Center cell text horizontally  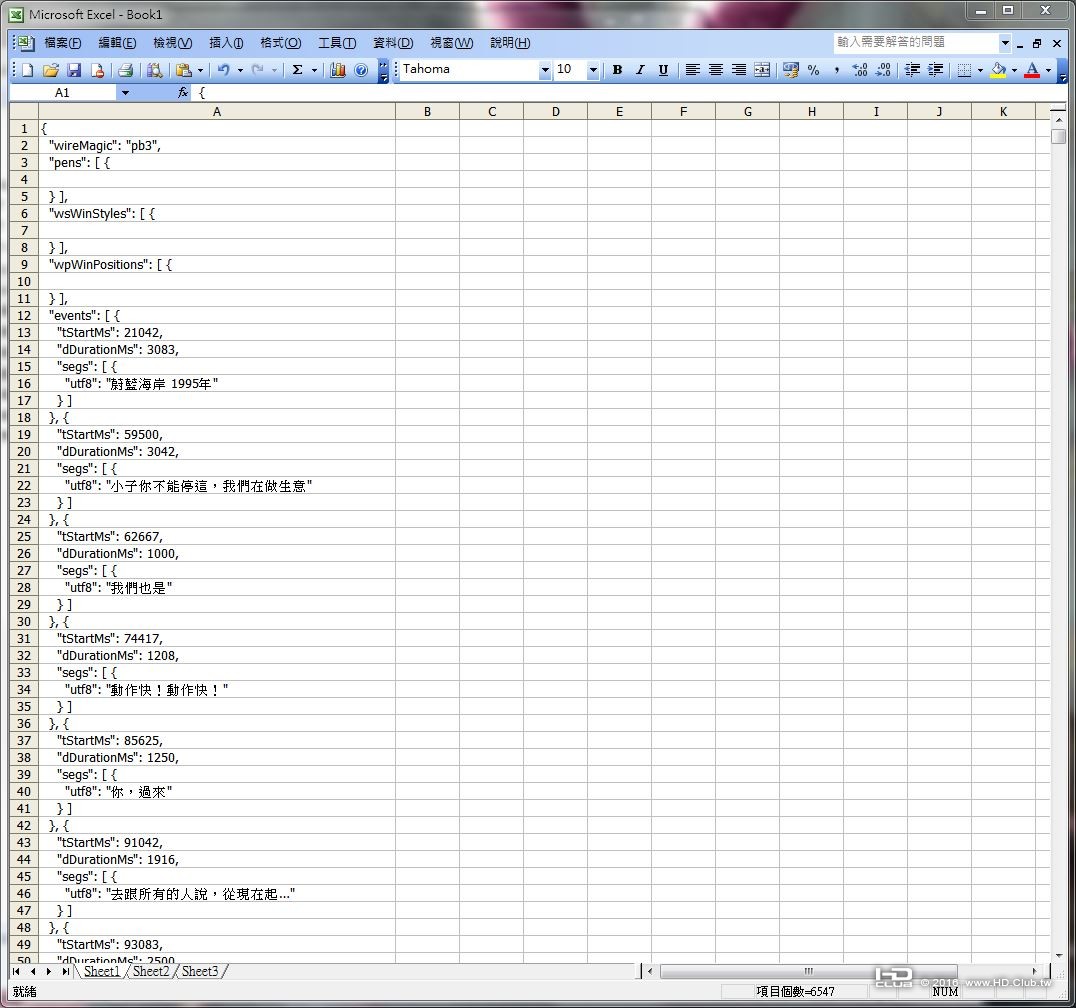pos(716,70)
